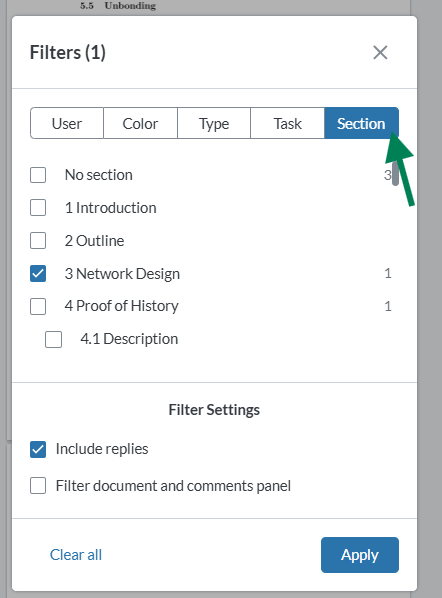This screenshot has height=598, width=442.
Task: Uncheck the 3 Network Design checkbox
Action: (38, 273)
